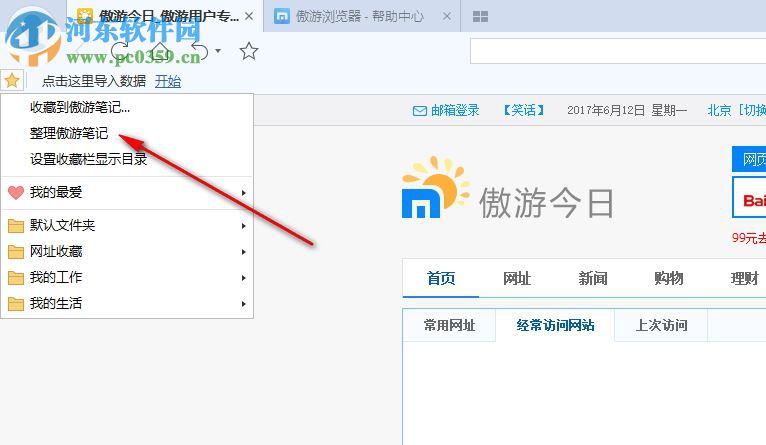
Task: Click the favorites star icon in bookmarks bar
Action: 12,80
